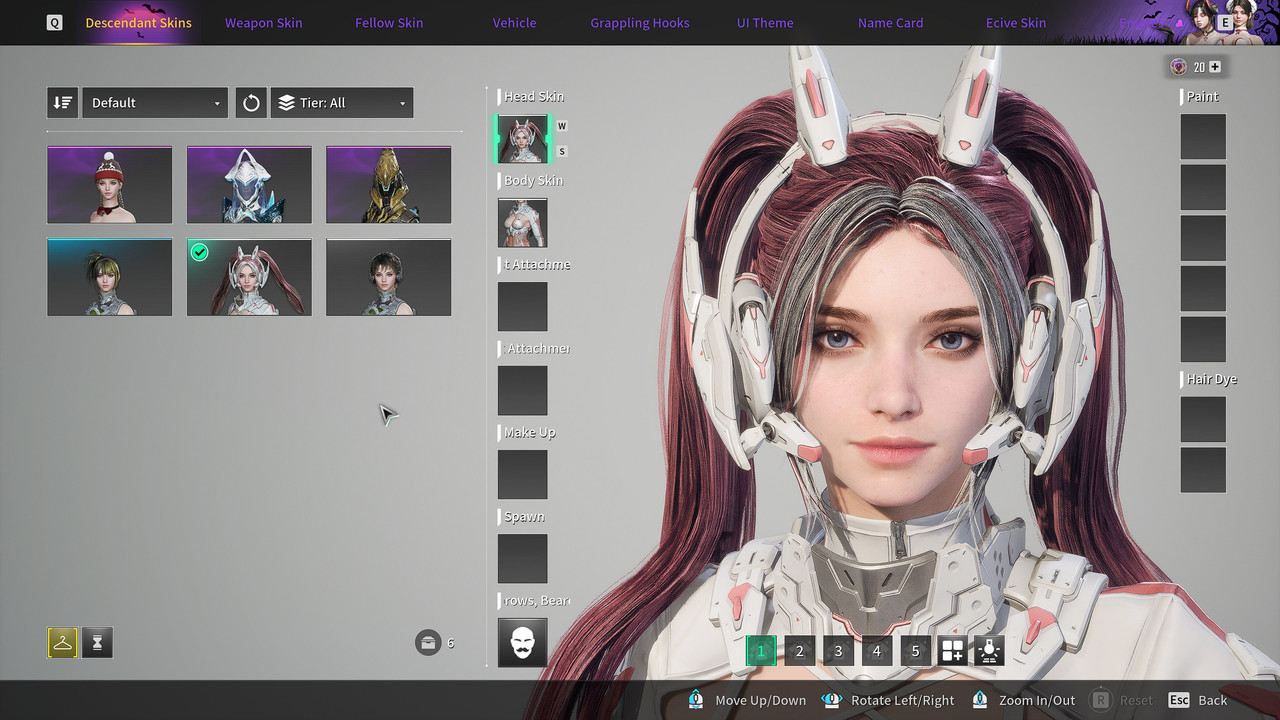Select the second Hair Dye slot
Screen dimensions: 1280x720
click(1203, 470)
